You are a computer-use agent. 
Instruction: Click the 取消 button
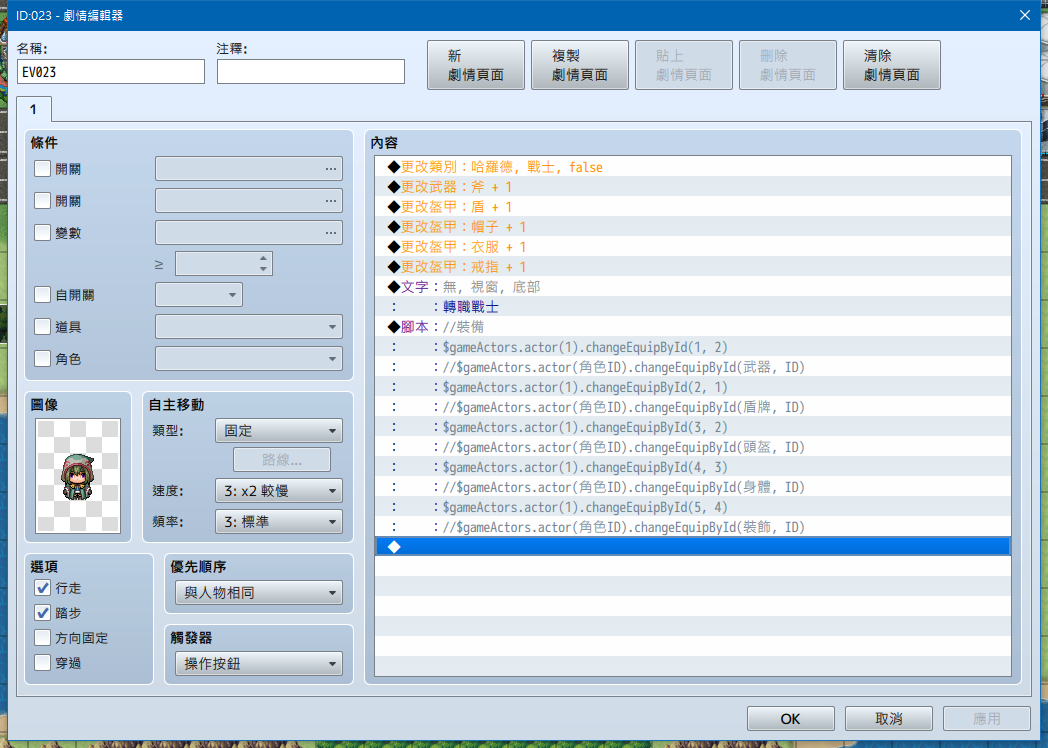[888, 719]
